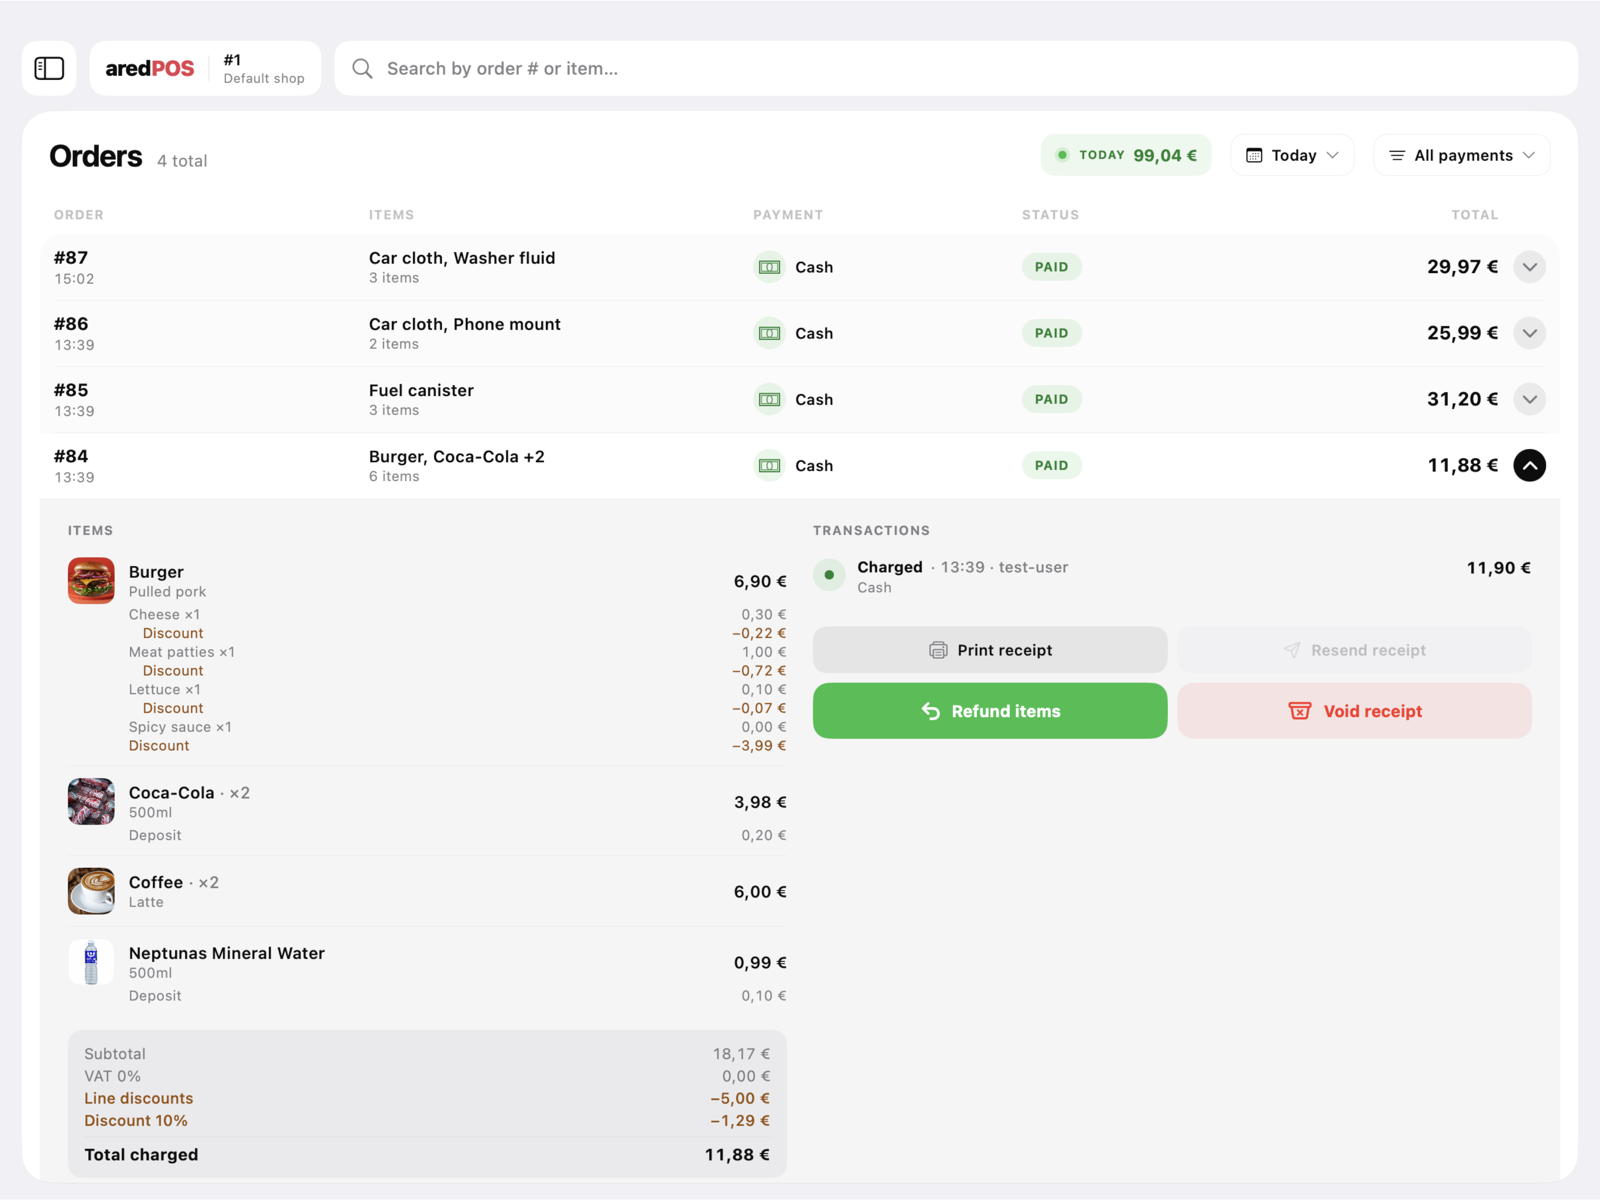Open the Today date dropdown
Viewport: 1600px width, 1200px height.
pyautogui.click(x=1292, y=155)
